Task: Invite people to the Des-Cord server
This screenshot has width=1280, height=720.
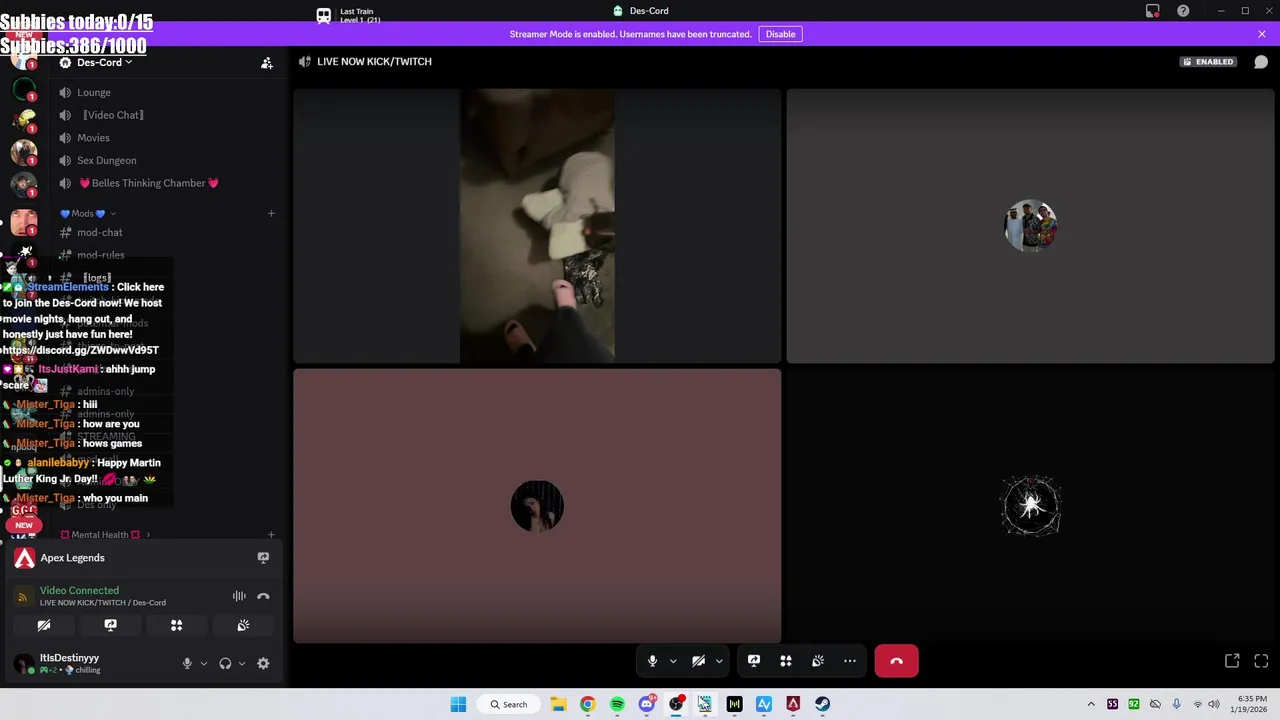Action: (x=267, y=63)
